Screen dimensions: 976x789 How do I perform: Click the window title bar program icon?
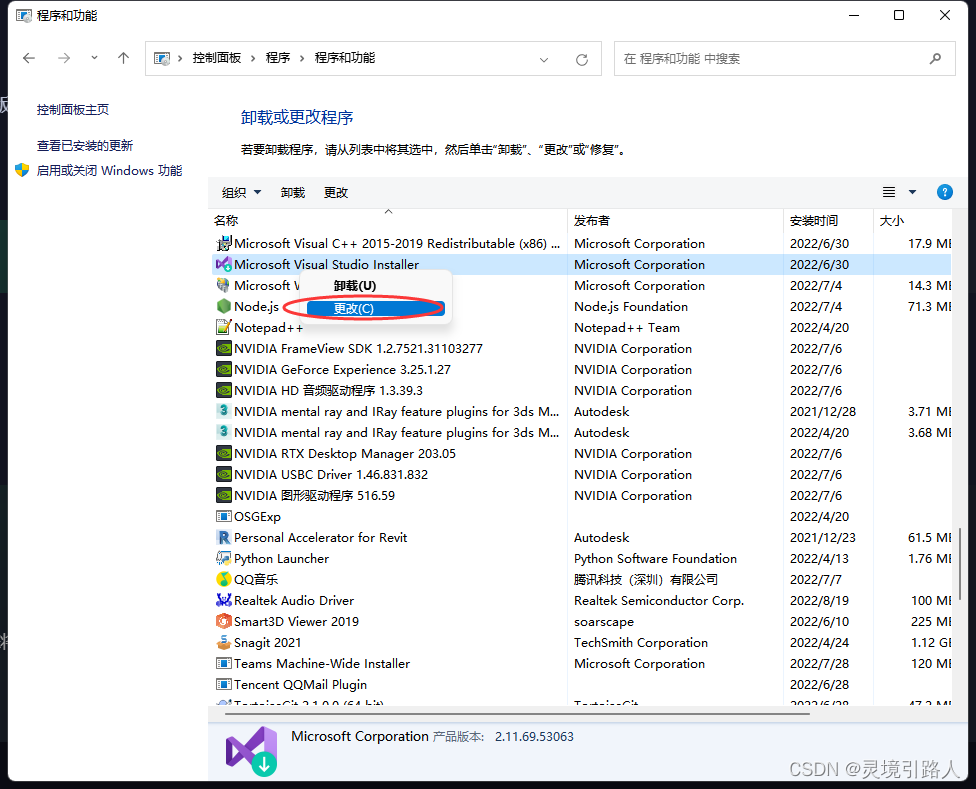24,15
